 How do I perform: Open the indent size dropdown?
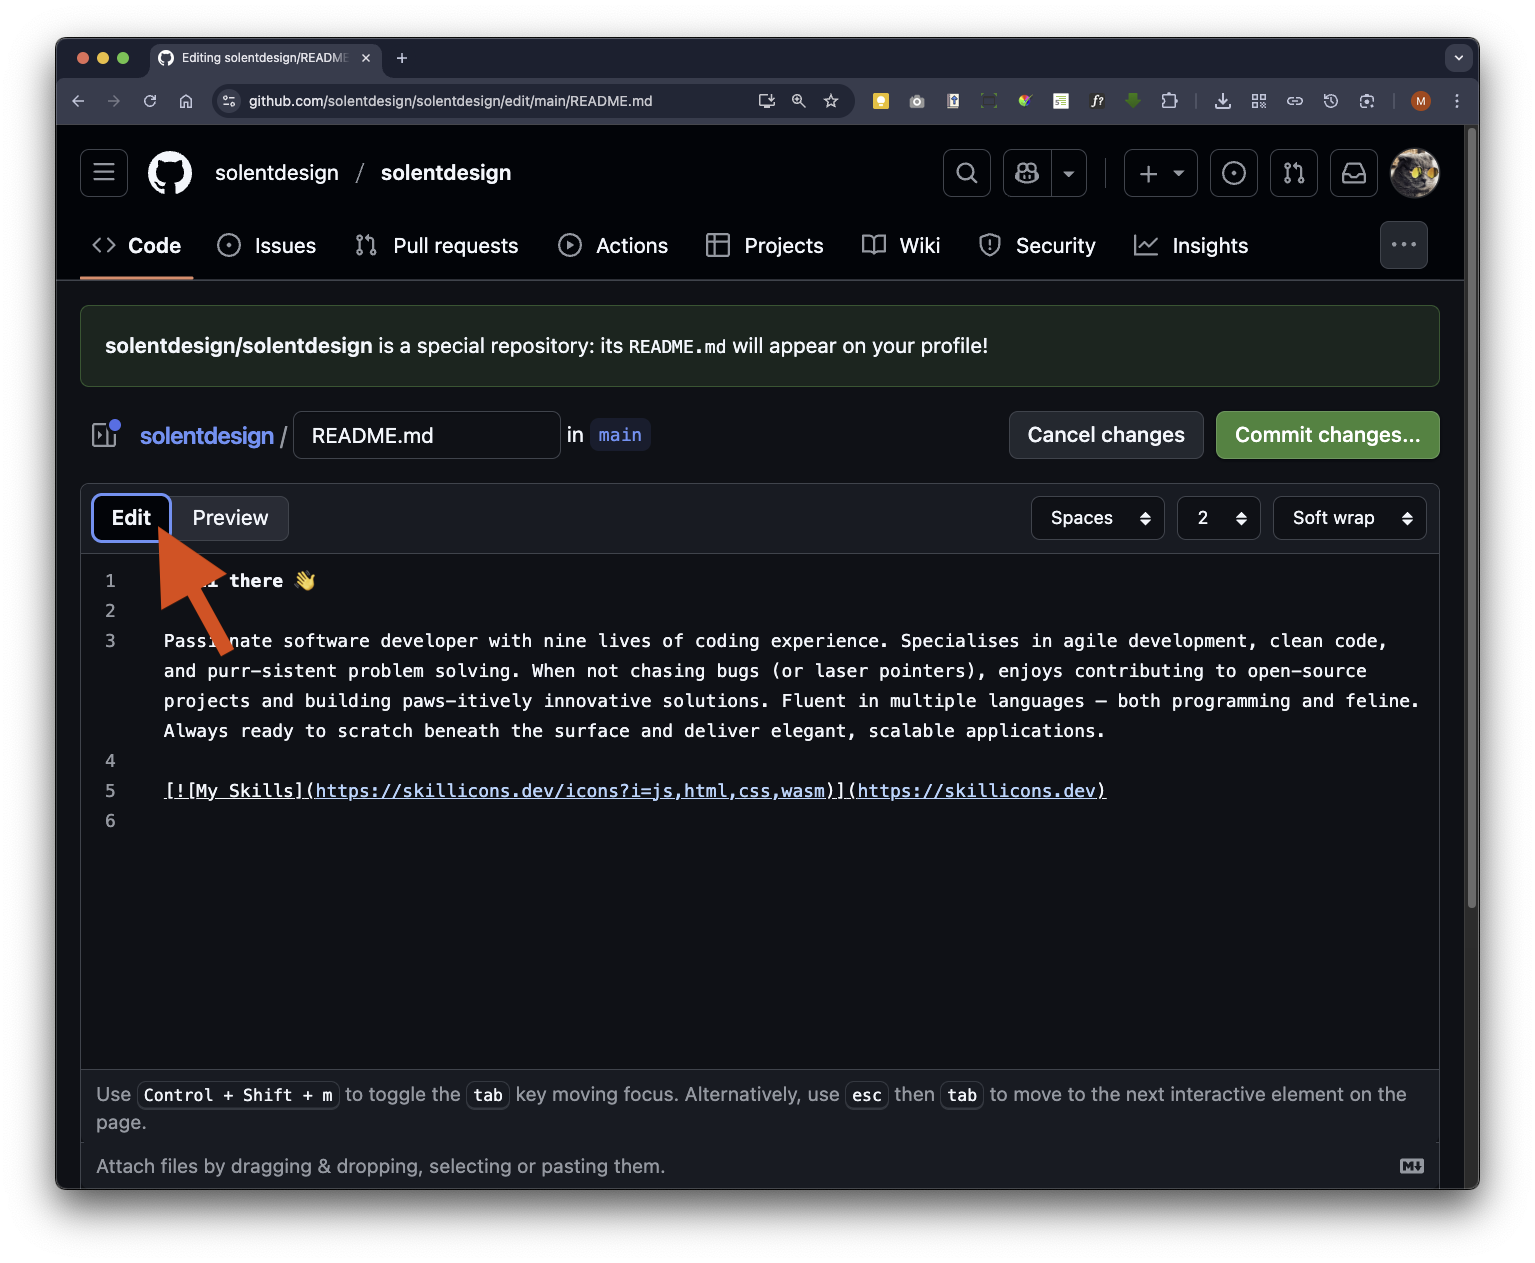pos(1218,518)
